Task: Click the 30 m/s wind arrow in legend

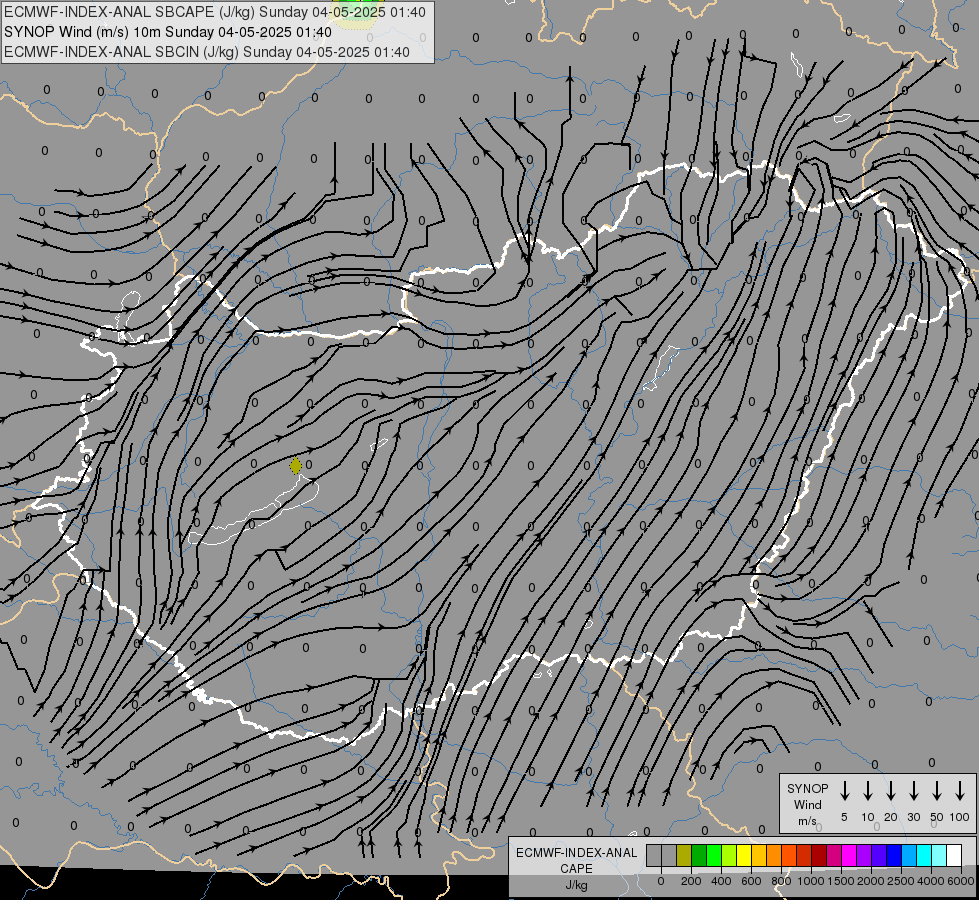Action: tap(913, 791)
